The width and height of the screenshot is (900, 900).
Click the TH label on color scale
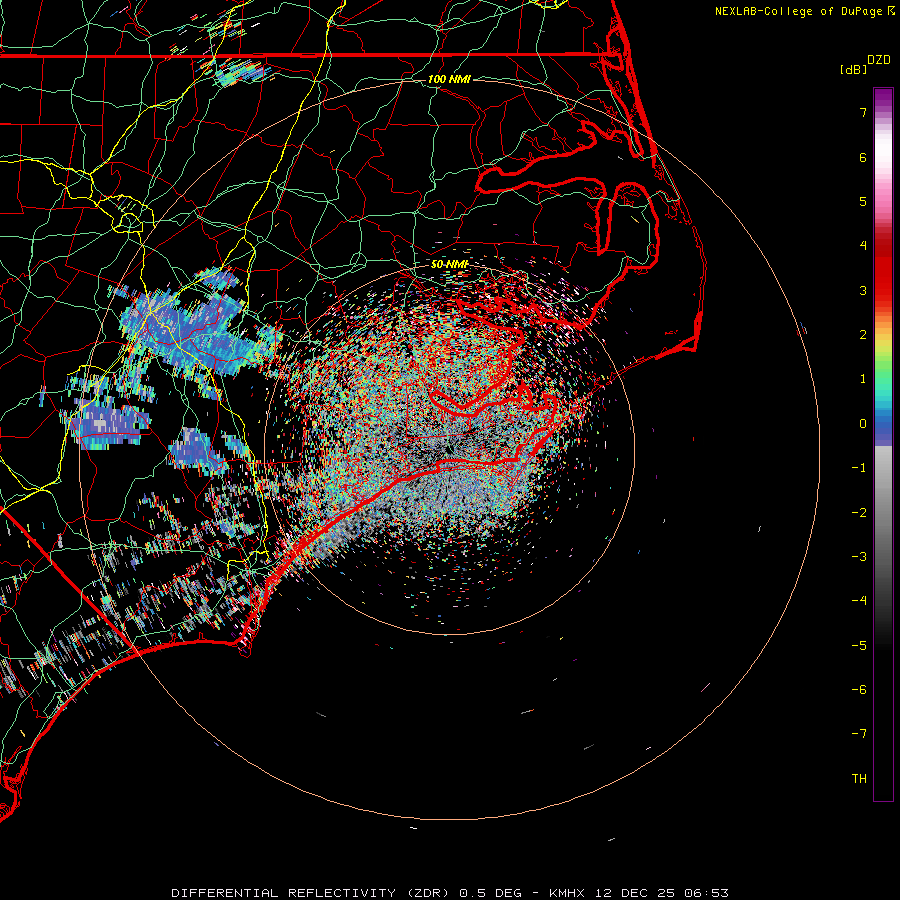[859, 778]
